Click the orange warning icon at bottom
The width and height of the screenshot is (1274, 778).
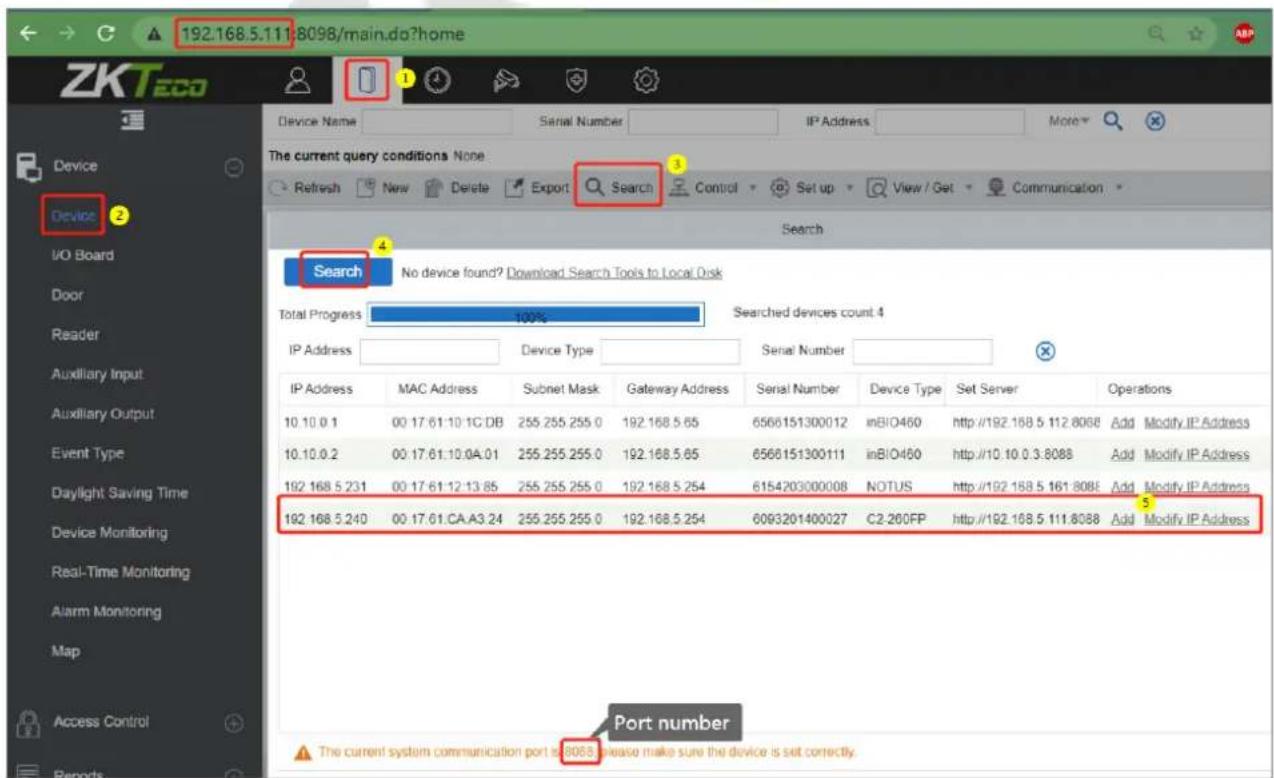click(301, 752)
